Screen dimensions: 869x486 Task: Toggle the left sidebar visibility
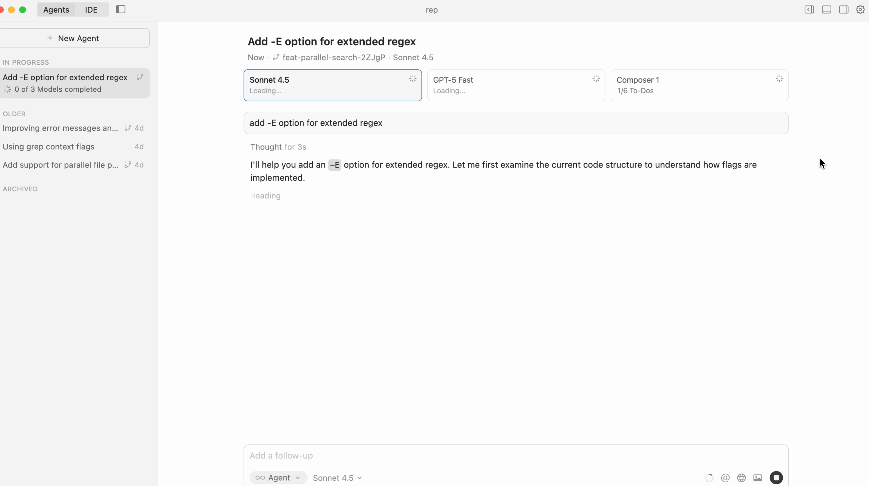point(121,9)
